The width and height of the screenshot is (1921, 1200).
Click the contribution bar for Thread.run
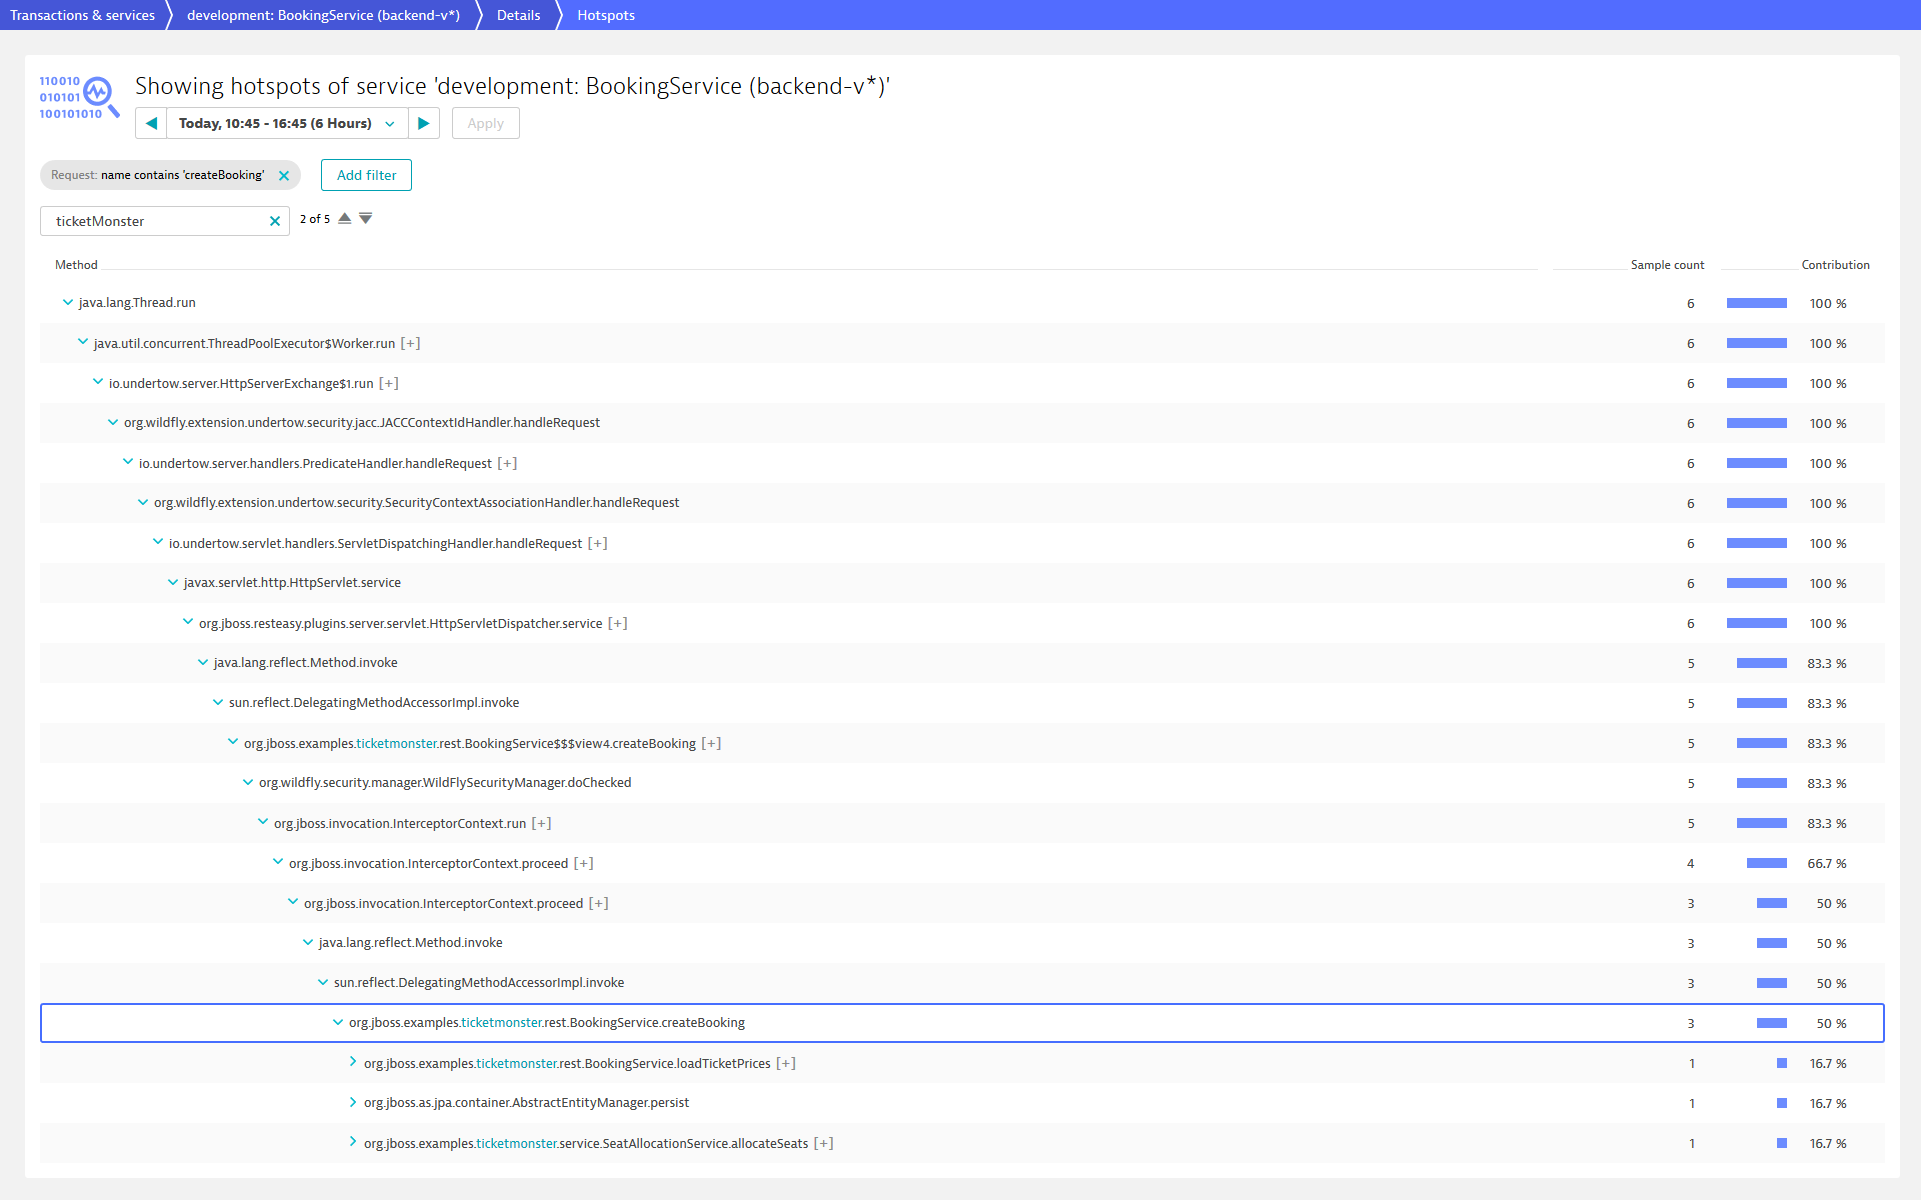click(1756, 303)
